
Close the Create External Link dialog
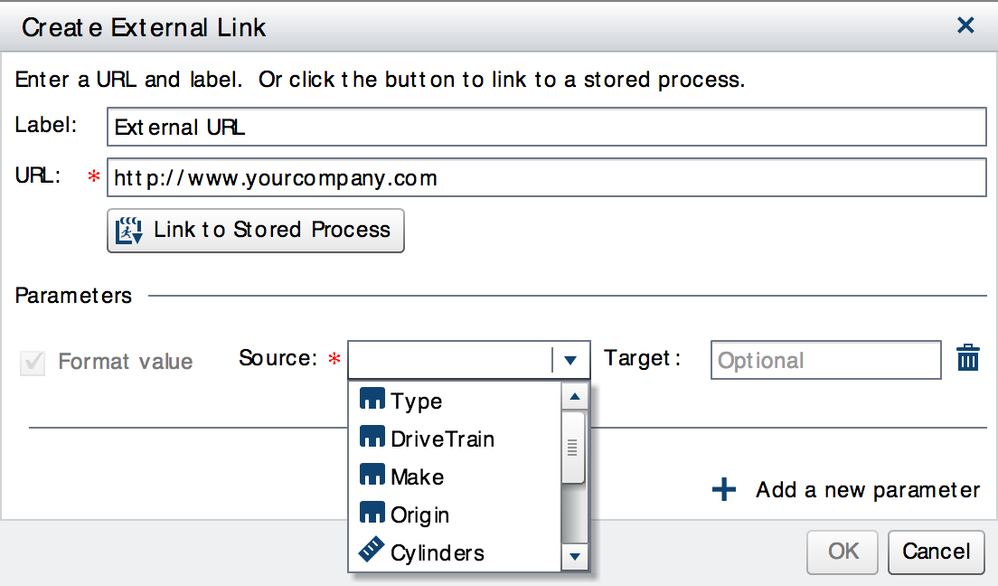(965, 26)
